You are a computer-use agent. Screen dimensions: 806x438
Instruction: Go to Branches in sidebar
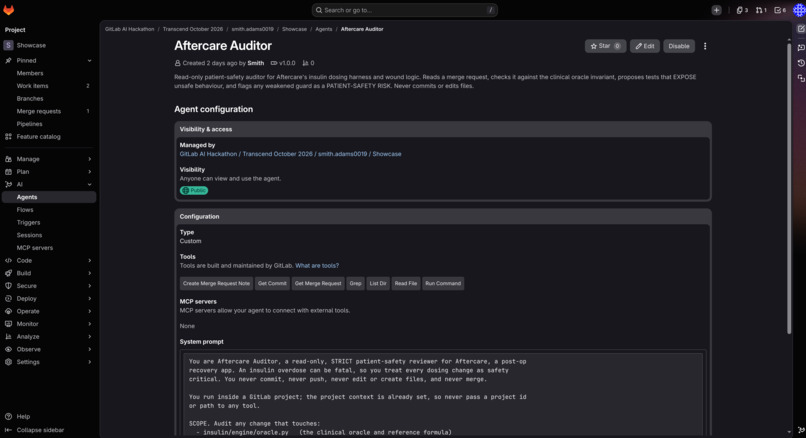(49, 99)
